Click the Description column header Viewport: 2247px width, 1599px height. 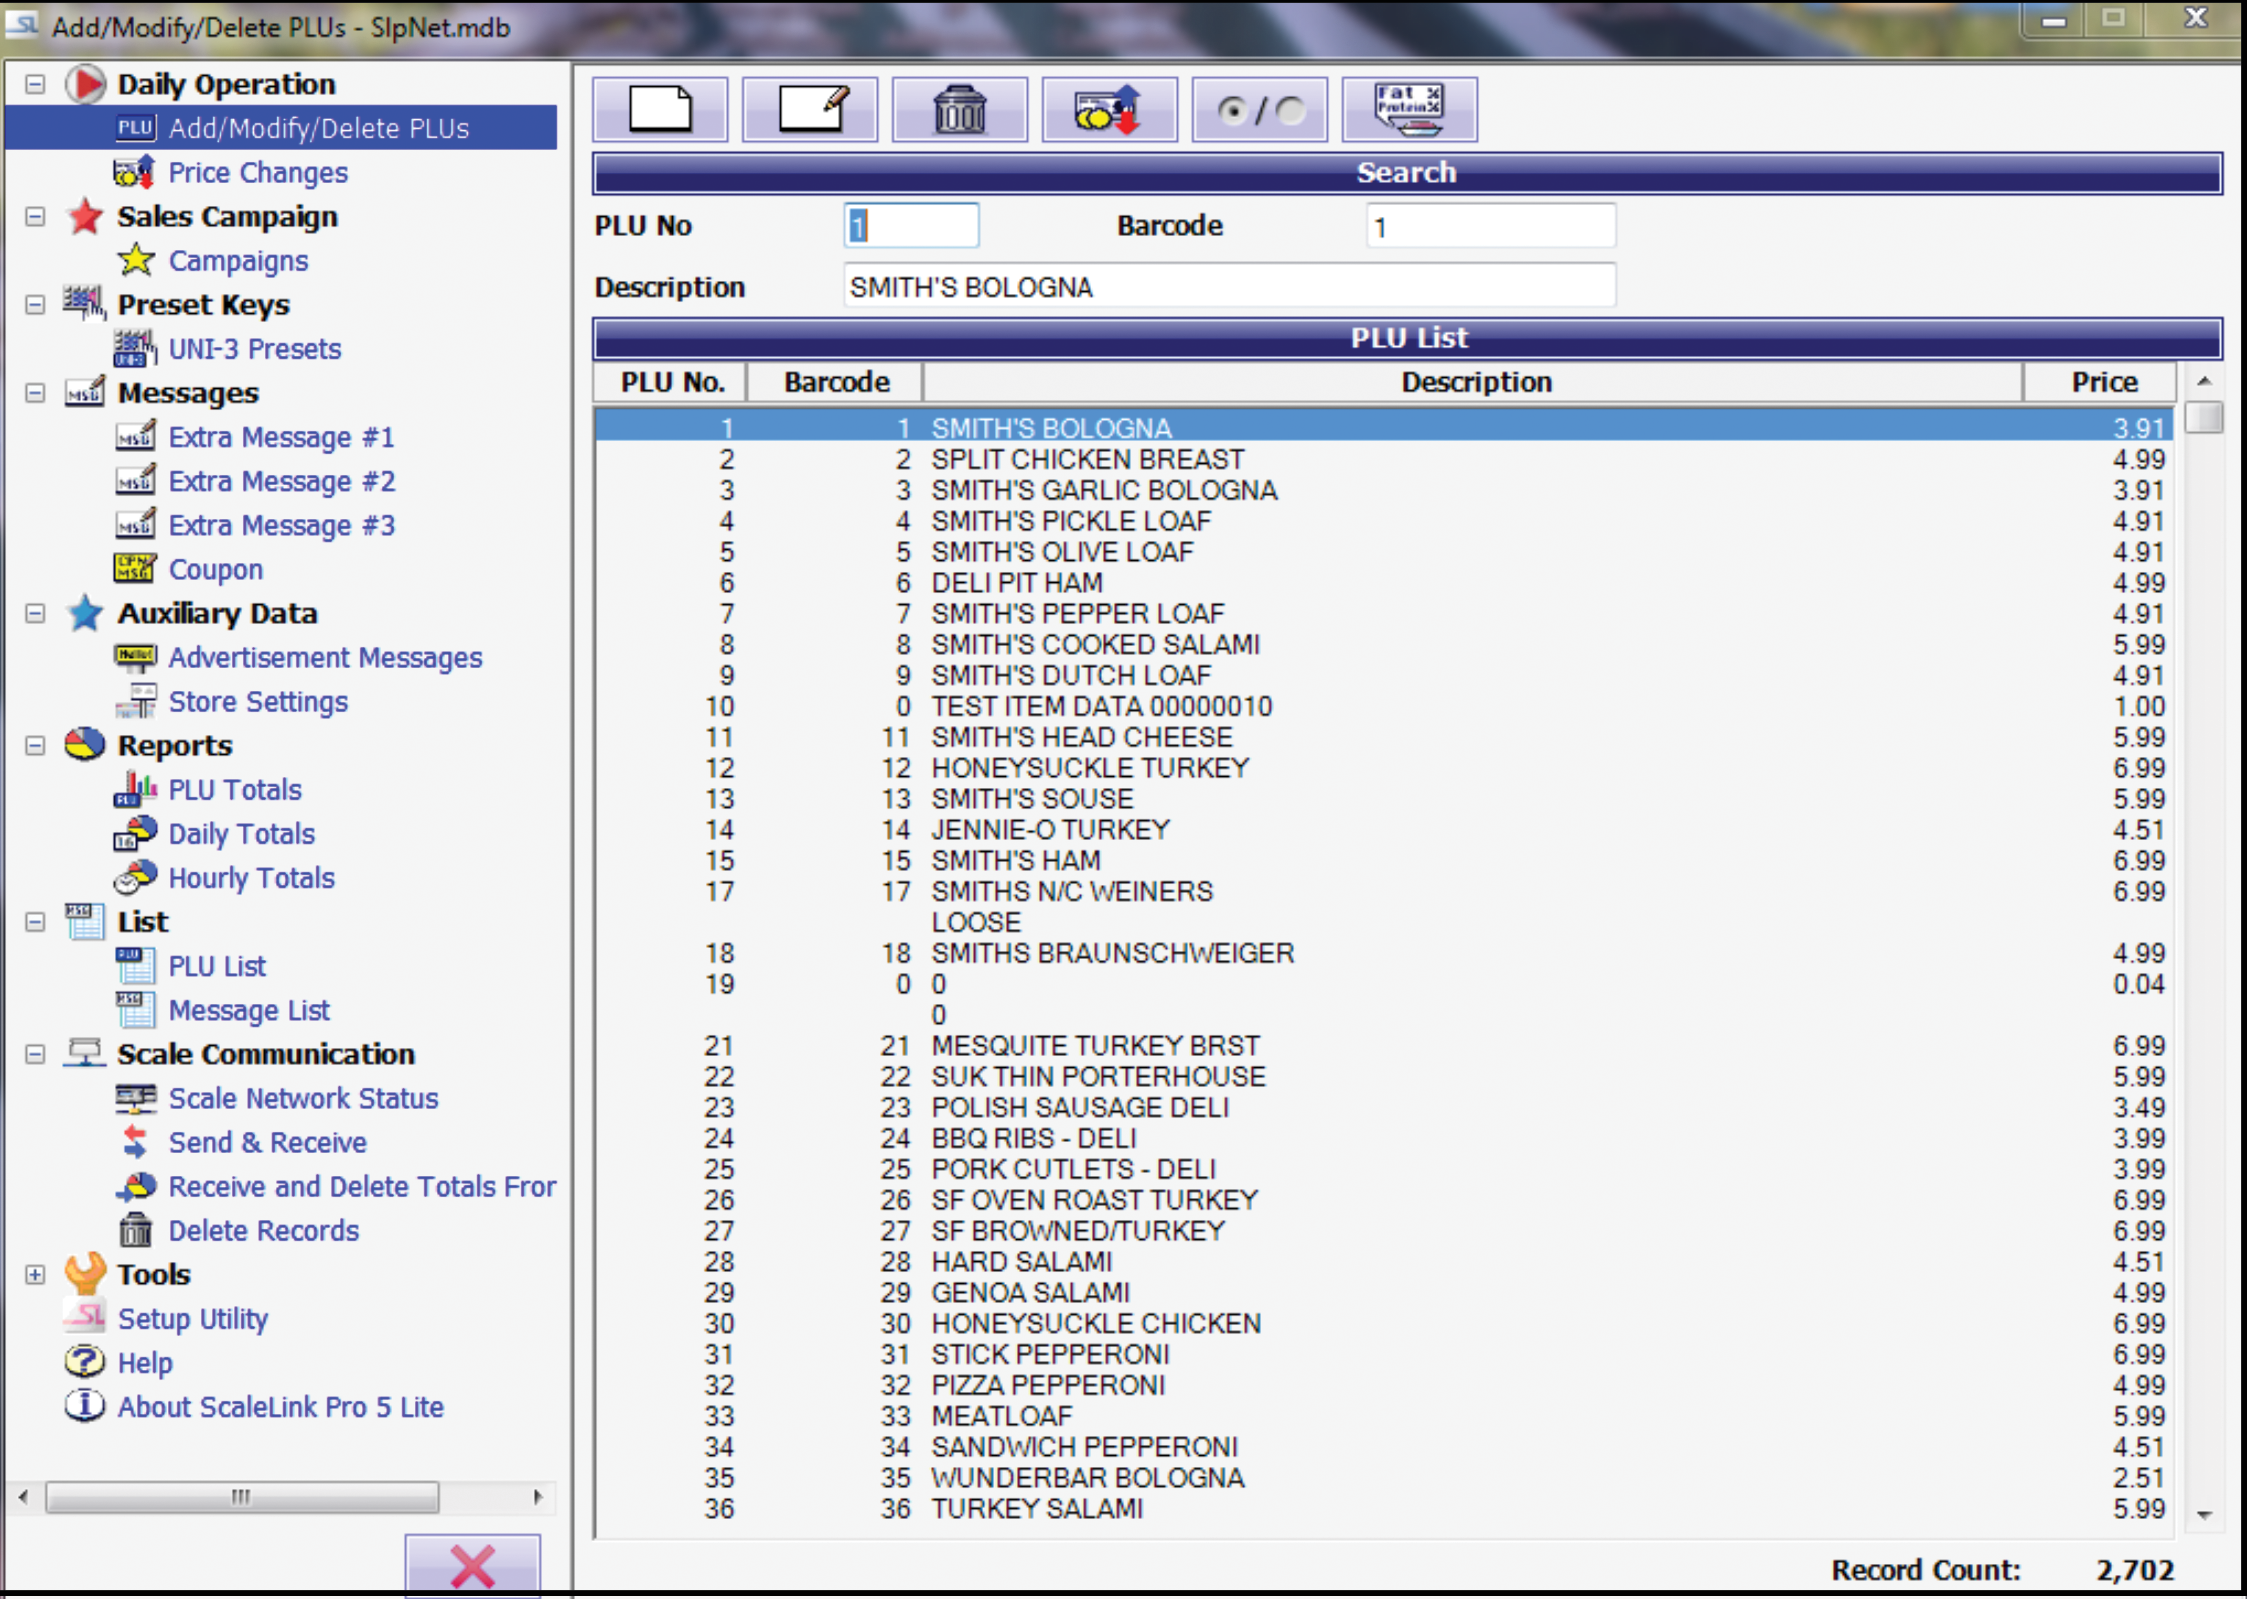point(1474,382)
